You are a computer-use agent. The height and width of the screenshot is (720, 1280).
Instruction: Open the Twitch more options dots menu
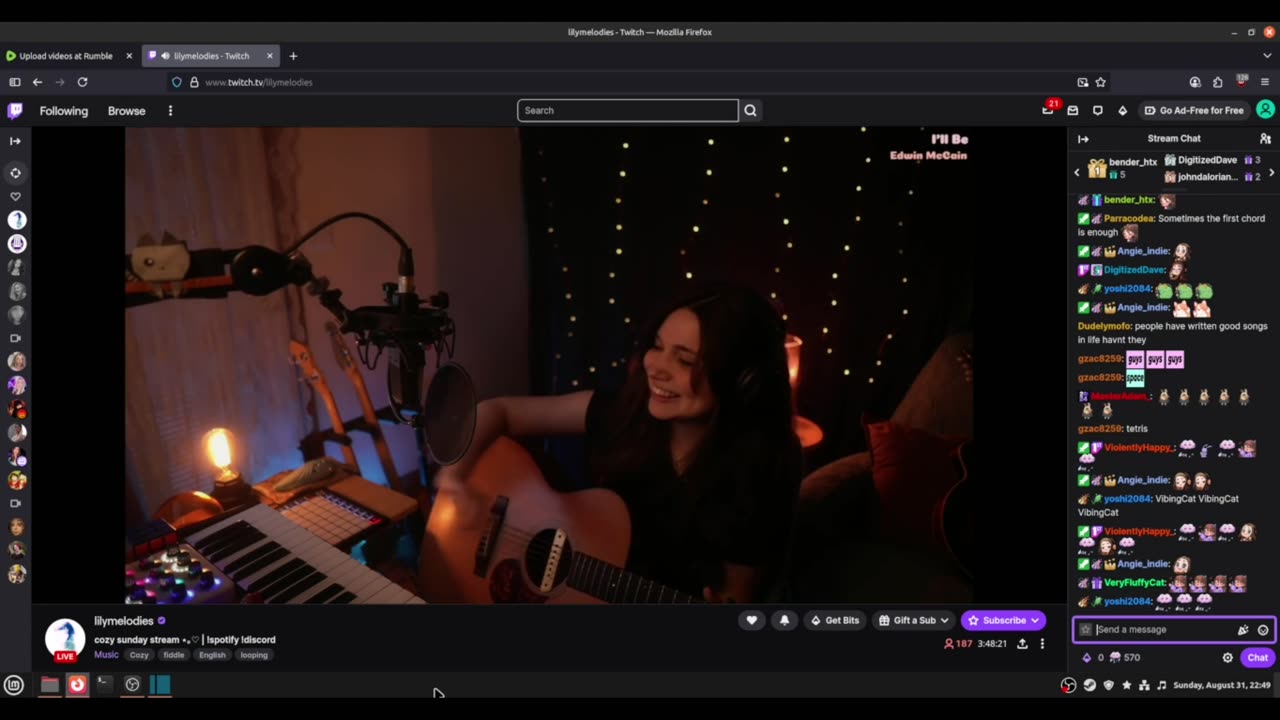pos(170,111)
